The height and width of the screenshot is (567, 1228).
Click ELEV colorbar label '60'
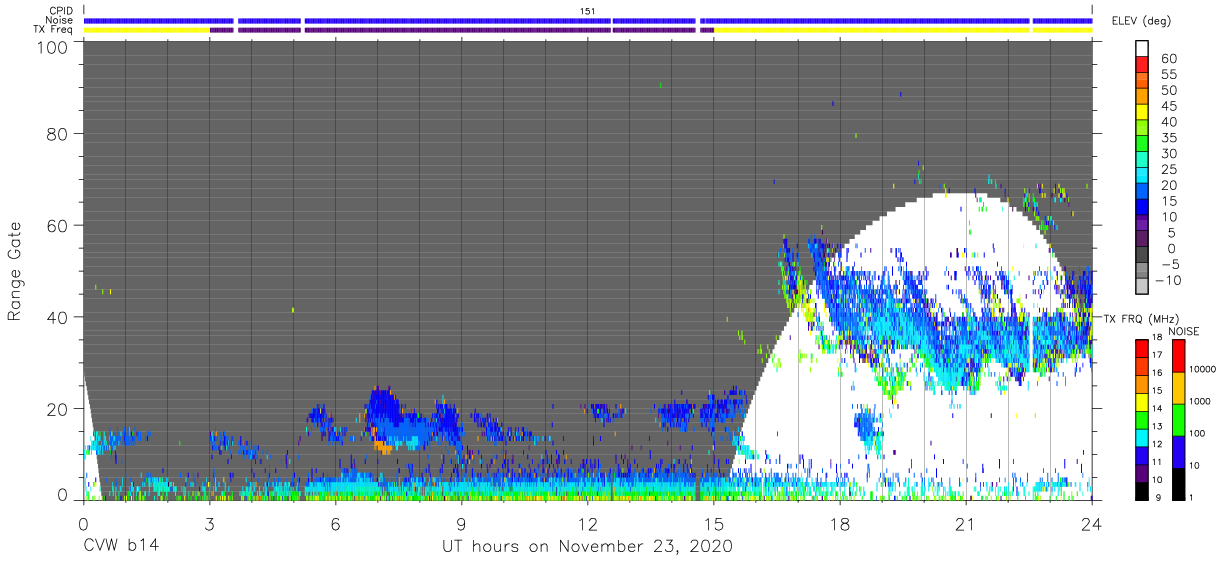point(1168,58)
